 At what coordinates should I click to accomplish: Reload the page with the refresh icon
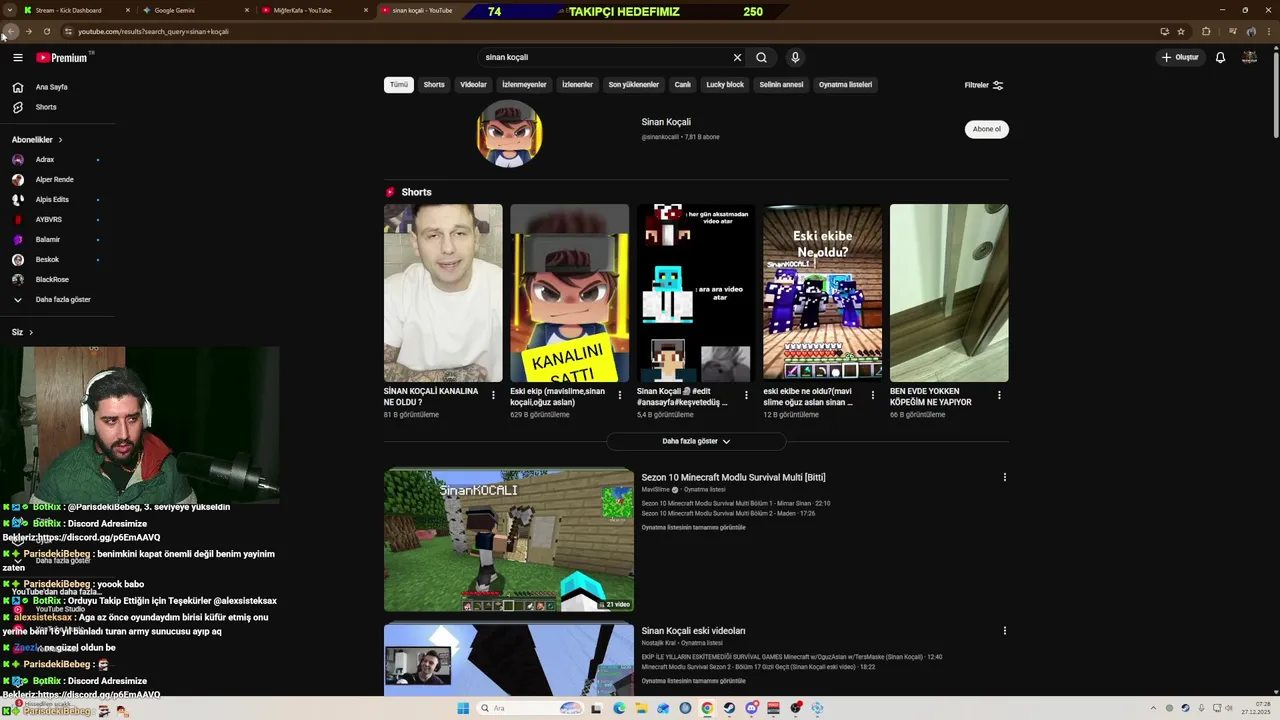coord(47,31)
